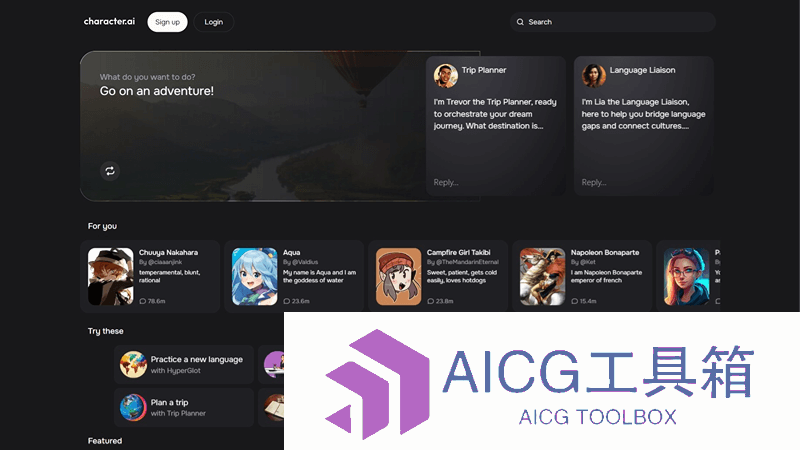
Task: Click By @ciaaanjink author text
Action: click(160, 262)
